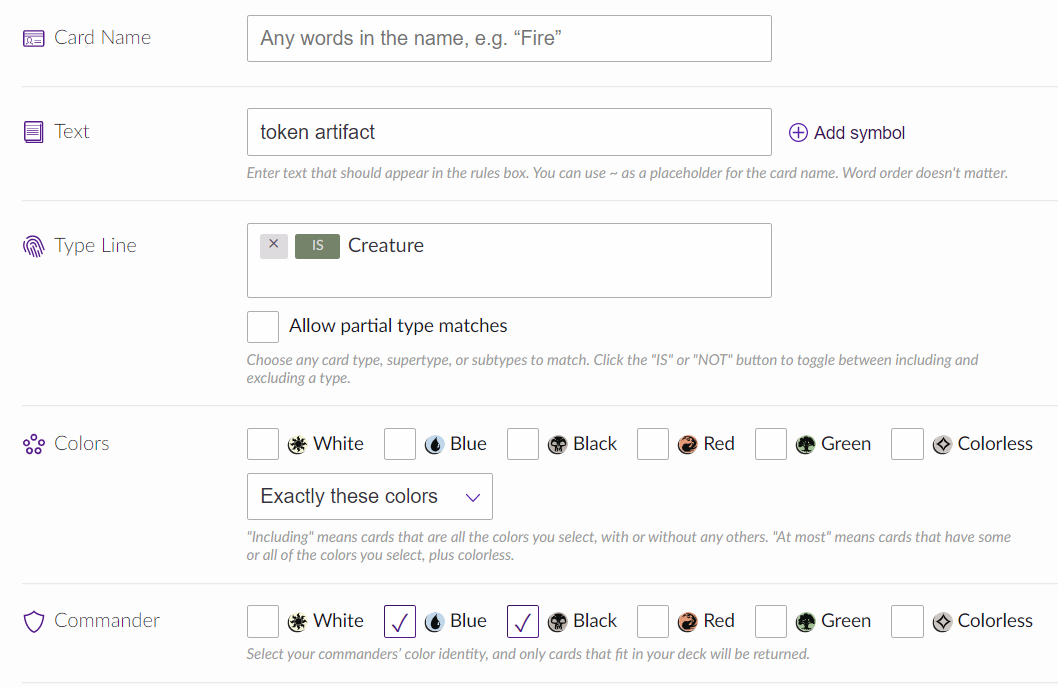Click the Text field containing token artifact

509,132
